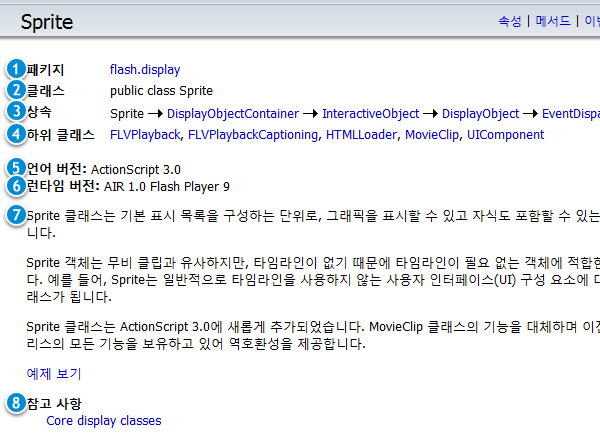Click the 하위 클래스 label
The image size is (600, 443).
(60, 135)
